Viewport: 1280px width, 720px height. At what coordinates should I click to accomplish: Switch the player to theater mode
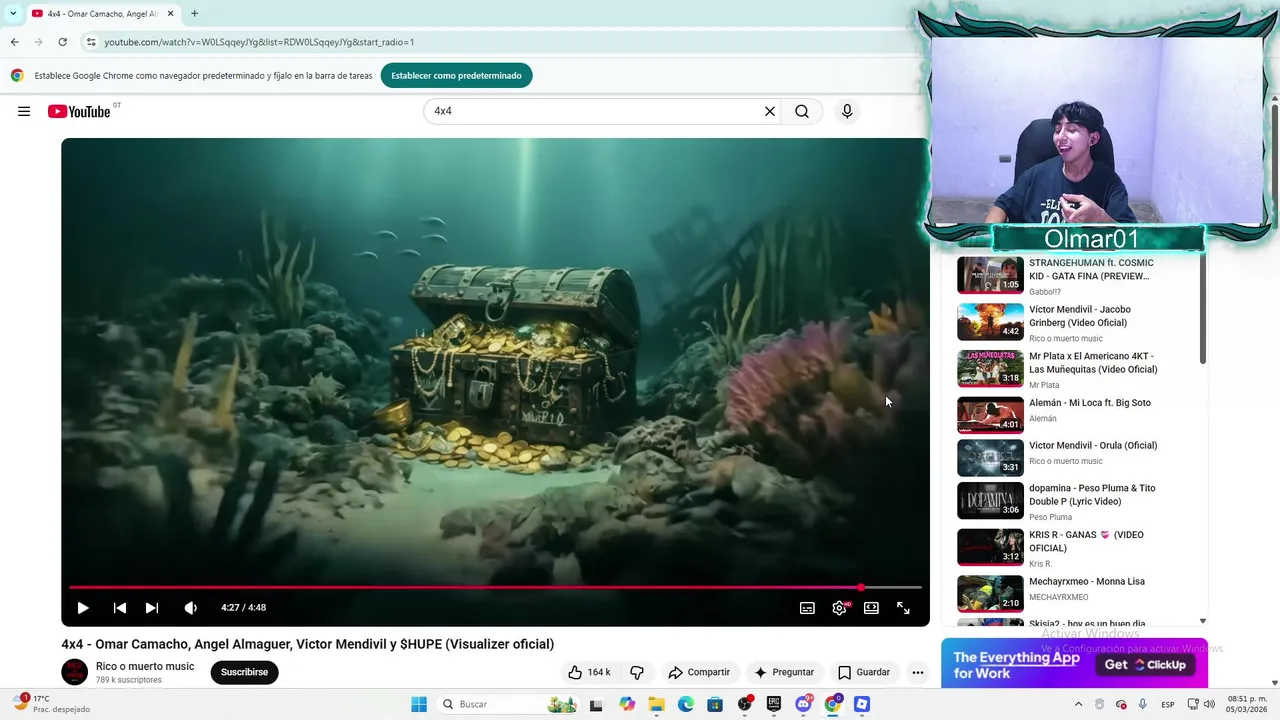point(871,608)
